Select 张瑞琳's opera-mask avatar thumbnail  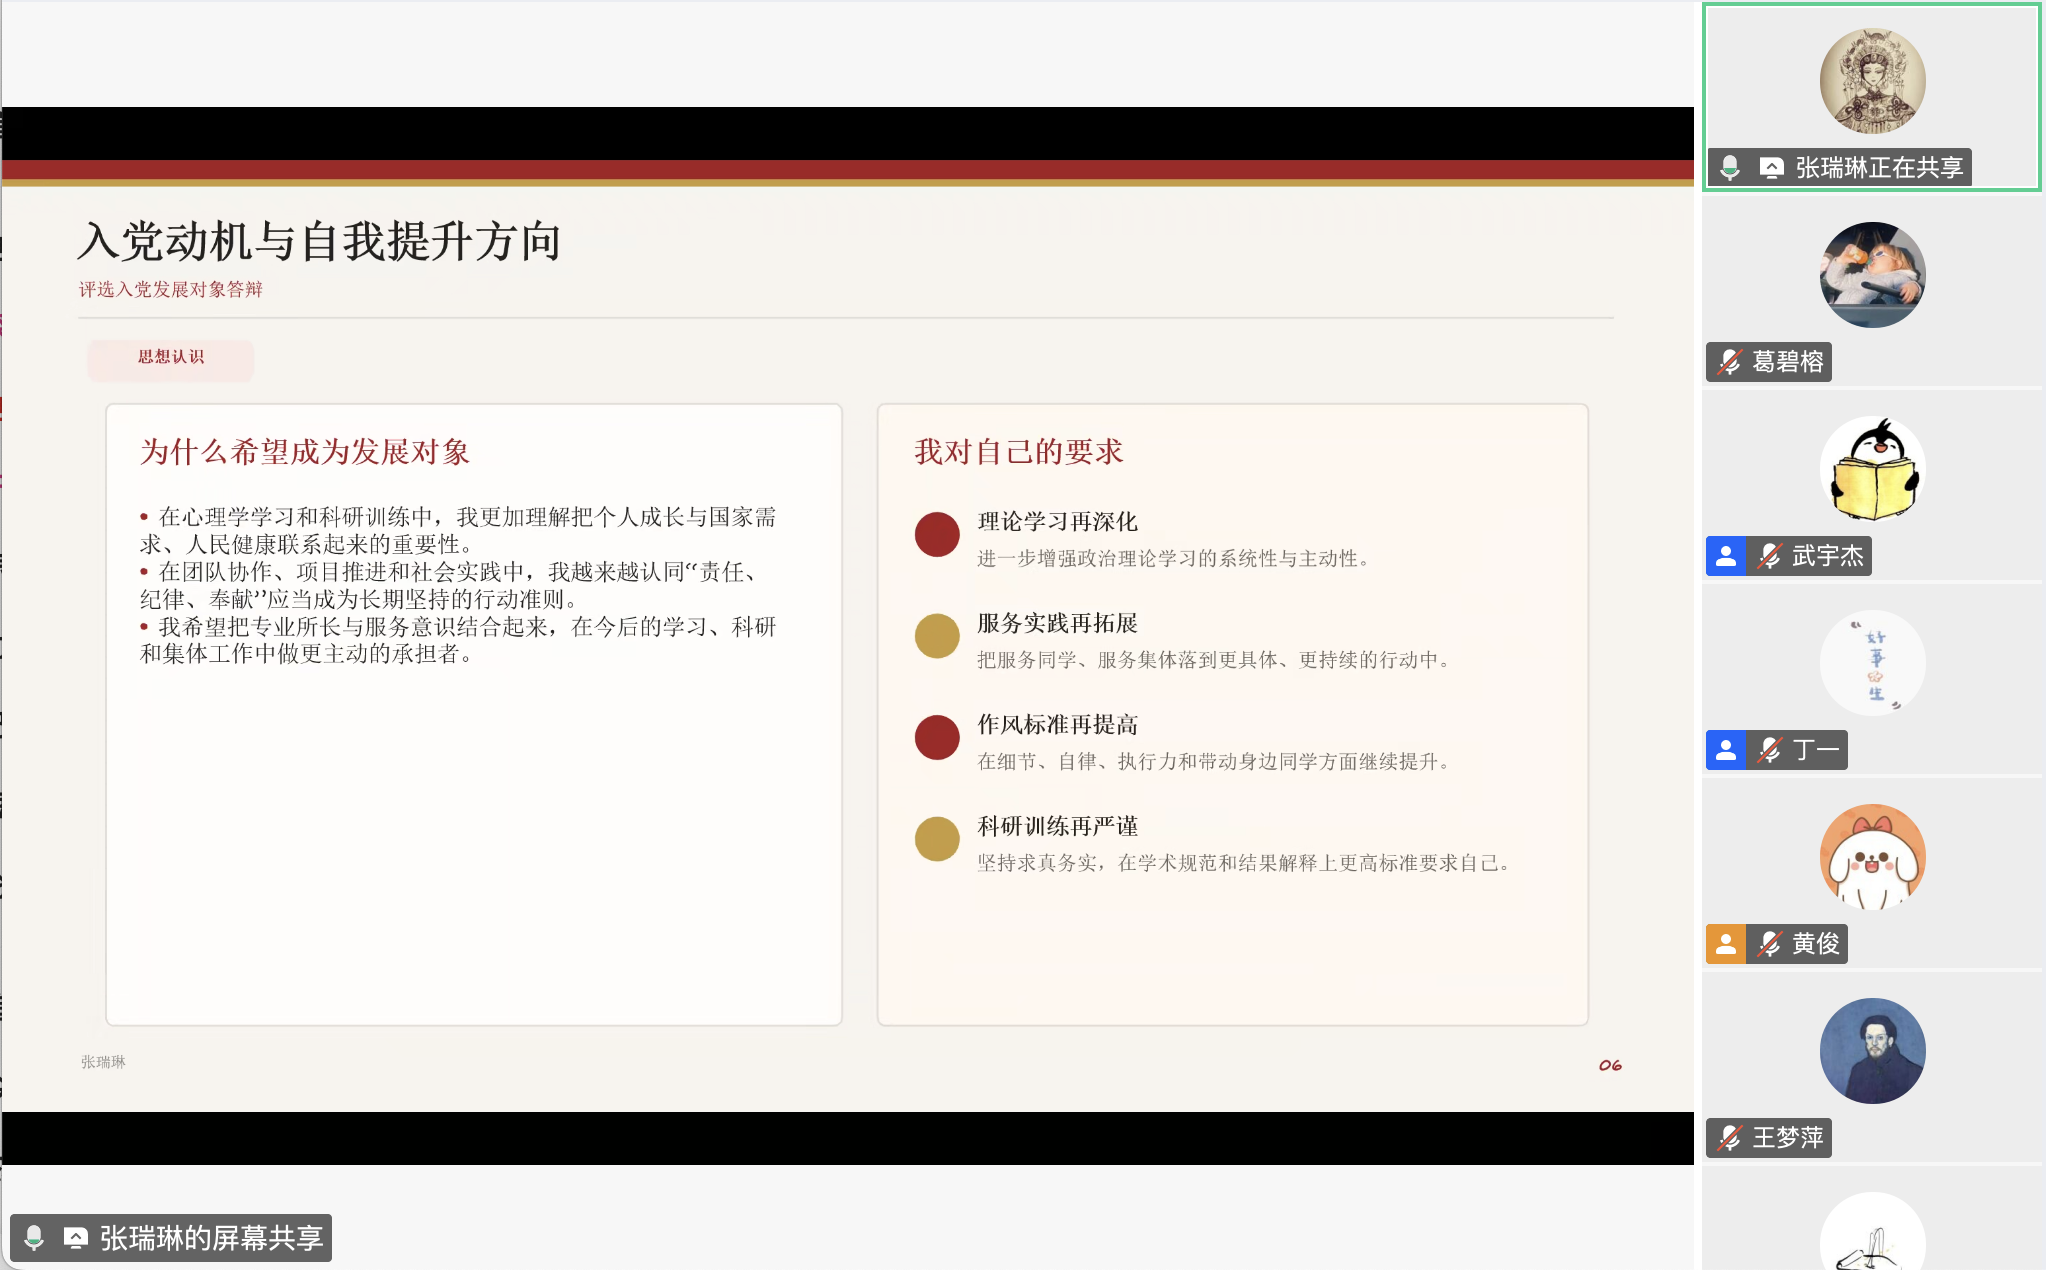[x=1872, y=81]
